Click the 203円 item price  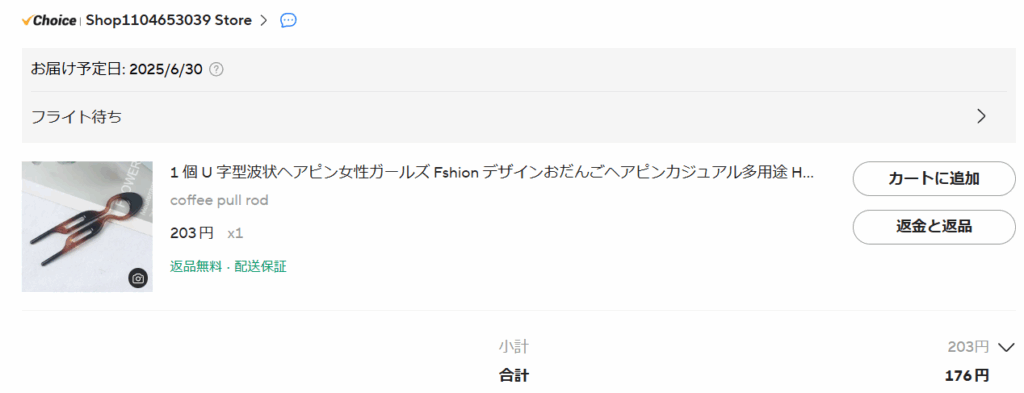pos(192,233)
